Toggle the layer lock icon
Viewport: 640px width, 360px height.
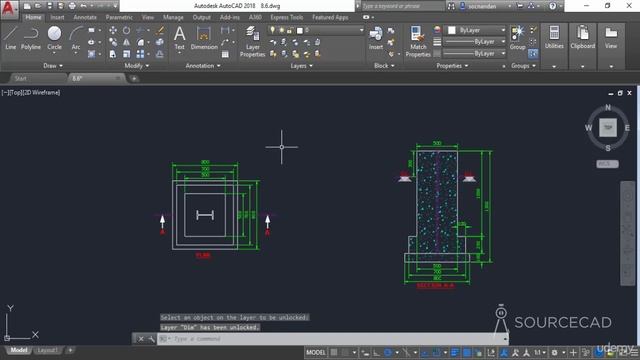coord(290,30)
